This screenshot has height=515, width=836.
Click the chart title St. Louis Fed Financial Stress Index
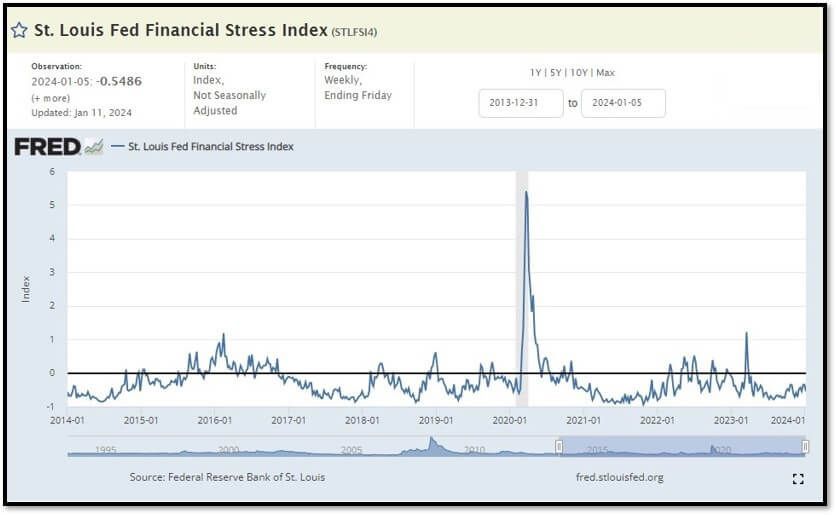[x=181, y=30]
